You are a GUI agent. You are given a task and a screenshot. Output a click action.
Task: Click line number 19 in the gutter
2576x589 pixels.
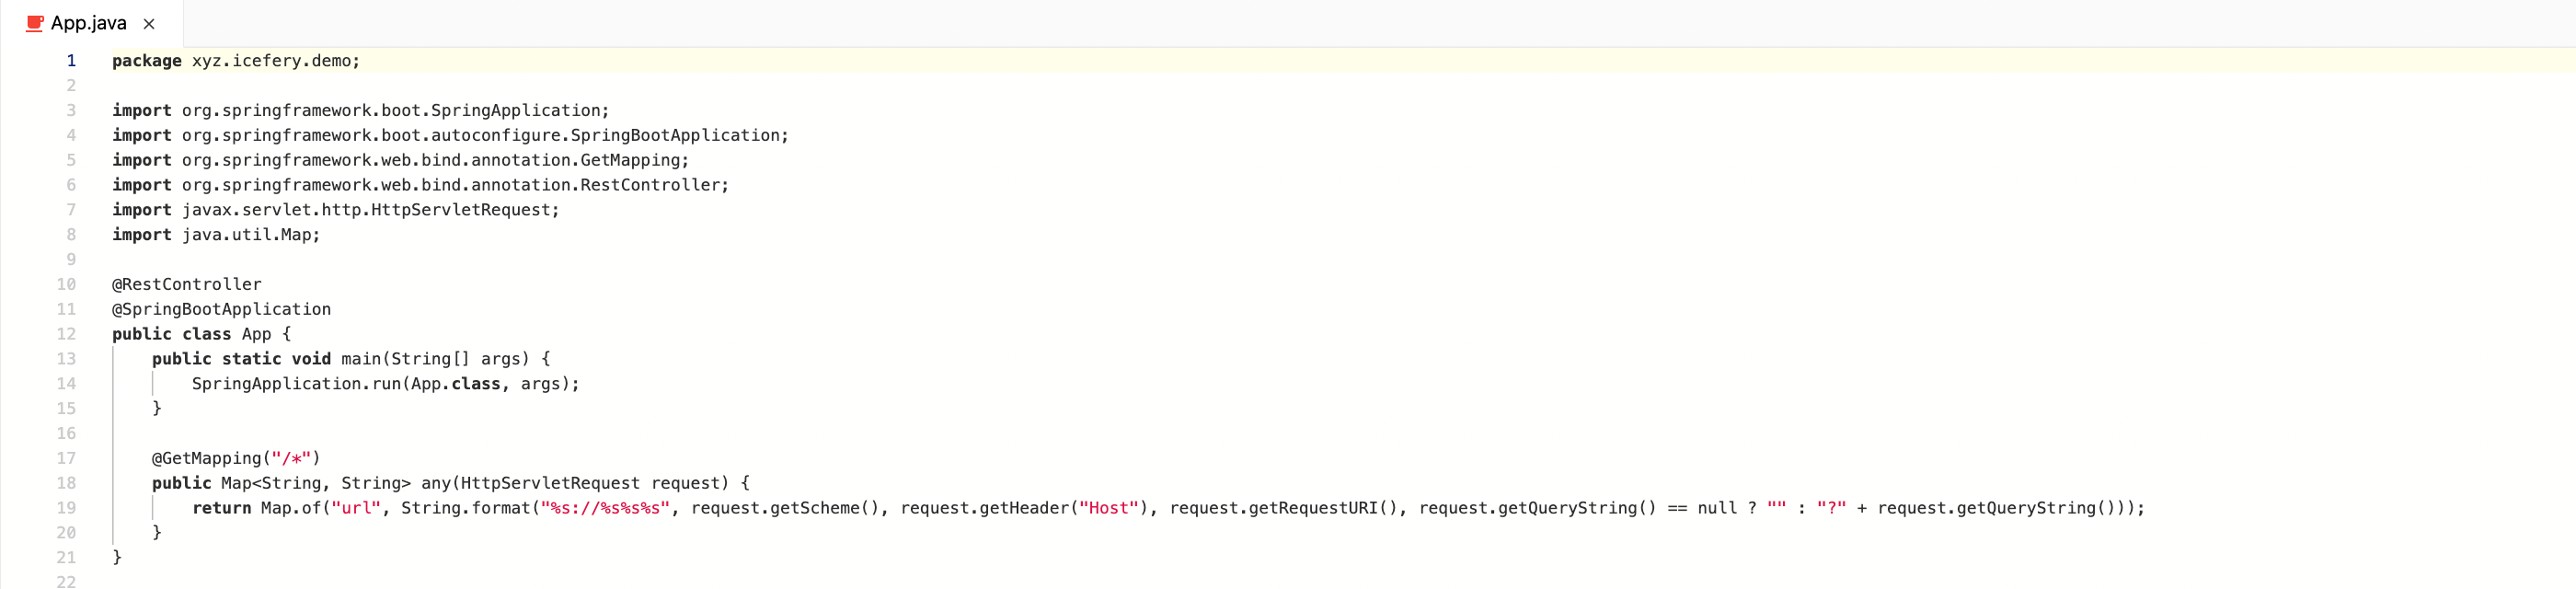[x=66, y=508]
